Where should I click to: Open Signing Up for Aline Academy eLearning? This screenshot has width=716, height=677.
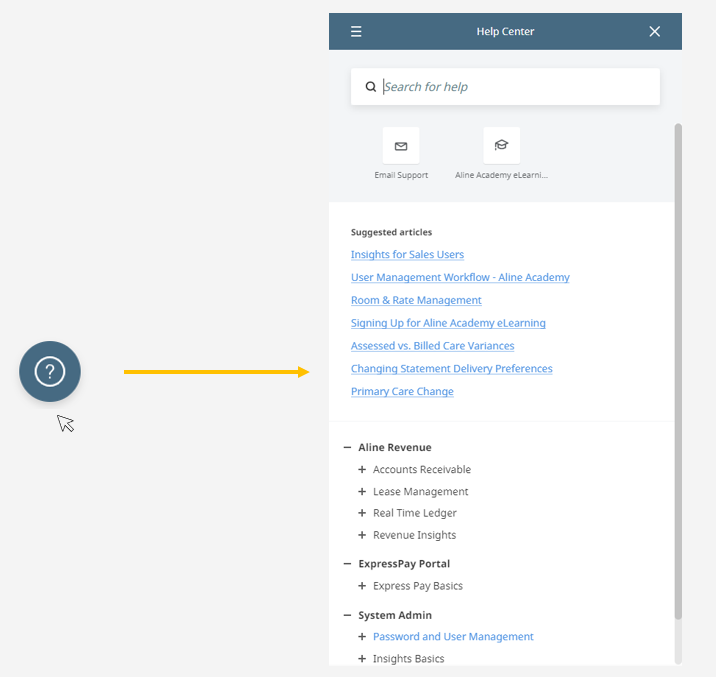point(448,323)
